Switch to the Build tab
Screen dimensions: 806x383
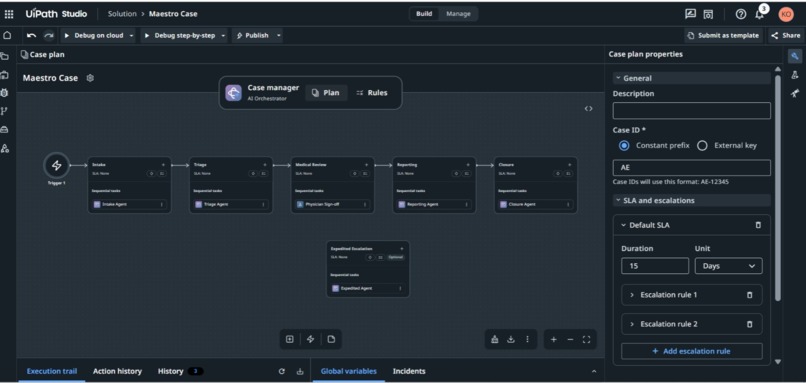click(424, 14)
